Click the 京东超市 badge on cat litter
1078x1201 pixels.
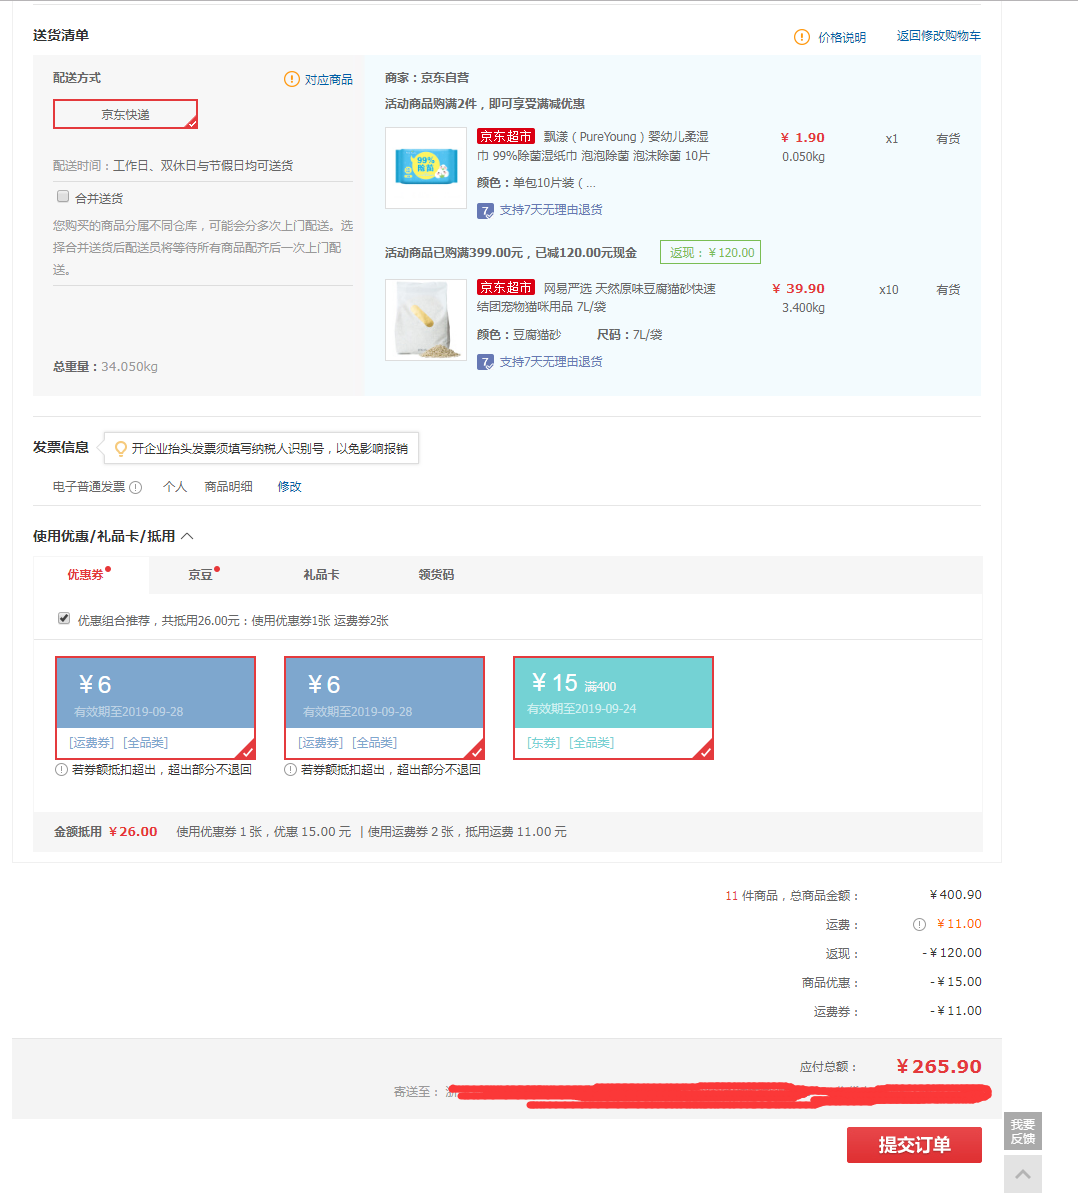[x=506, y=288]
